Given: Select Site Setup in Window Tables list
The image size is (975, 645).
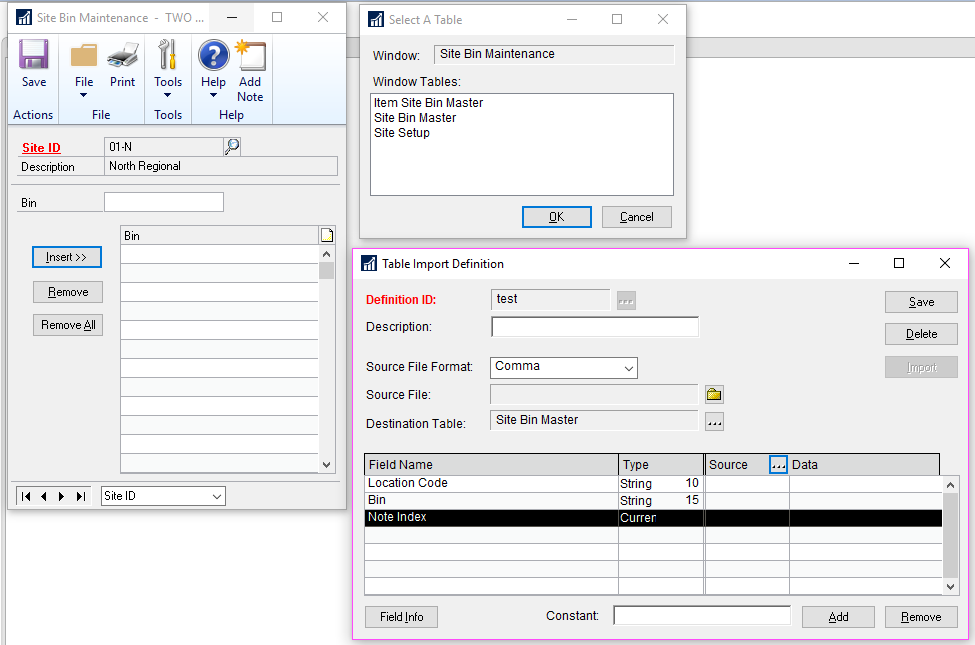Looking at the screenshot, I should (x=402, y=133).
